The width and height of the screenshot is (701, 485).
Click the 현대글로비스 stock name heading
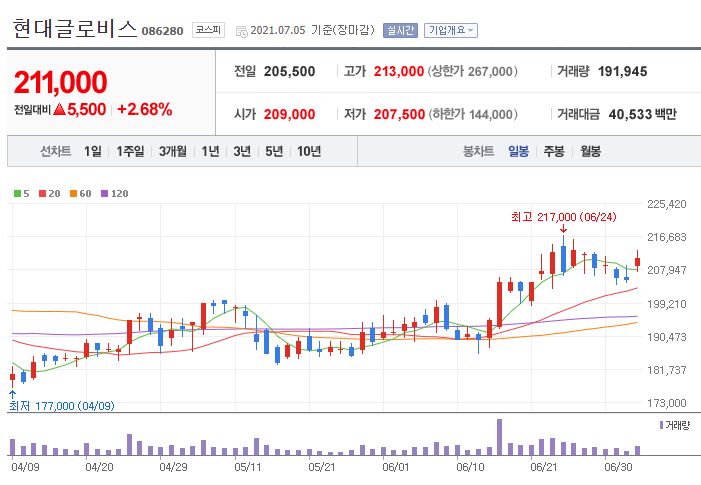(x=74, y=29)
